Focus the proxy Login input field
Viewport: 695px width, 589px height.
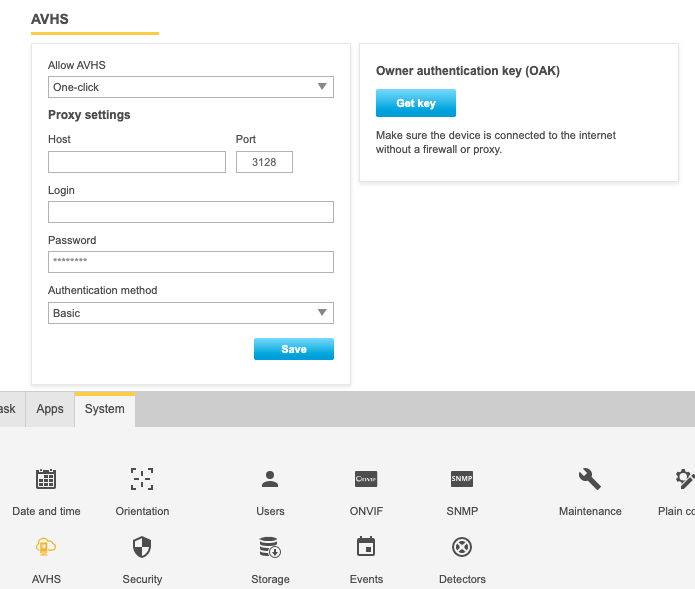click(191, 212)
